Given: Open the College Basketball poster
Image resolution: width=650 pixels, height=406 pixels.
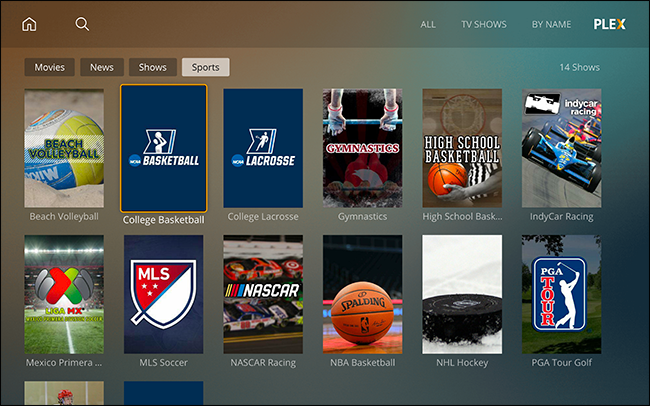Looking at the screenshot, I should (x=164, y=148).
